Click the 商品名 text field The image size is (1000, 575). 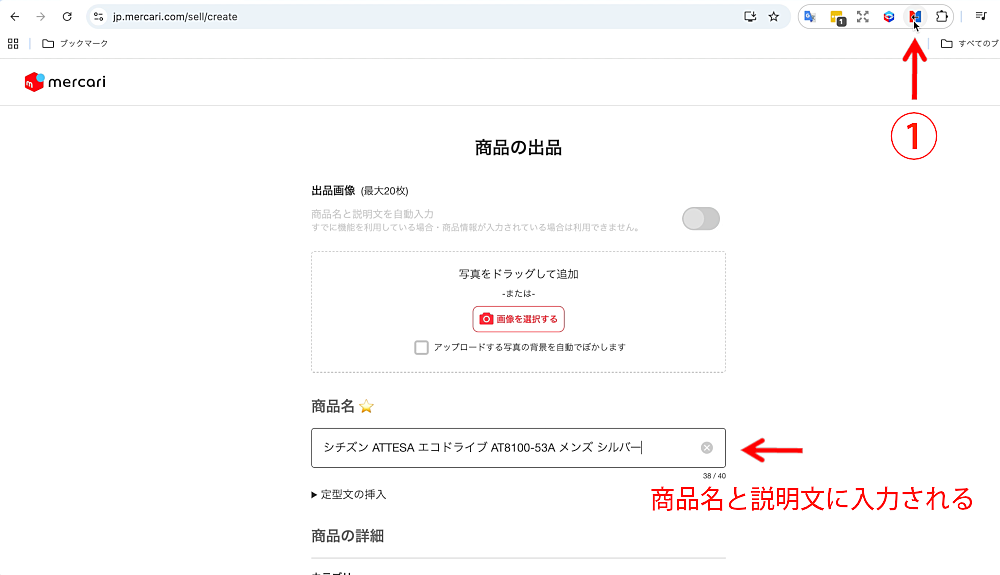point(518,448)
